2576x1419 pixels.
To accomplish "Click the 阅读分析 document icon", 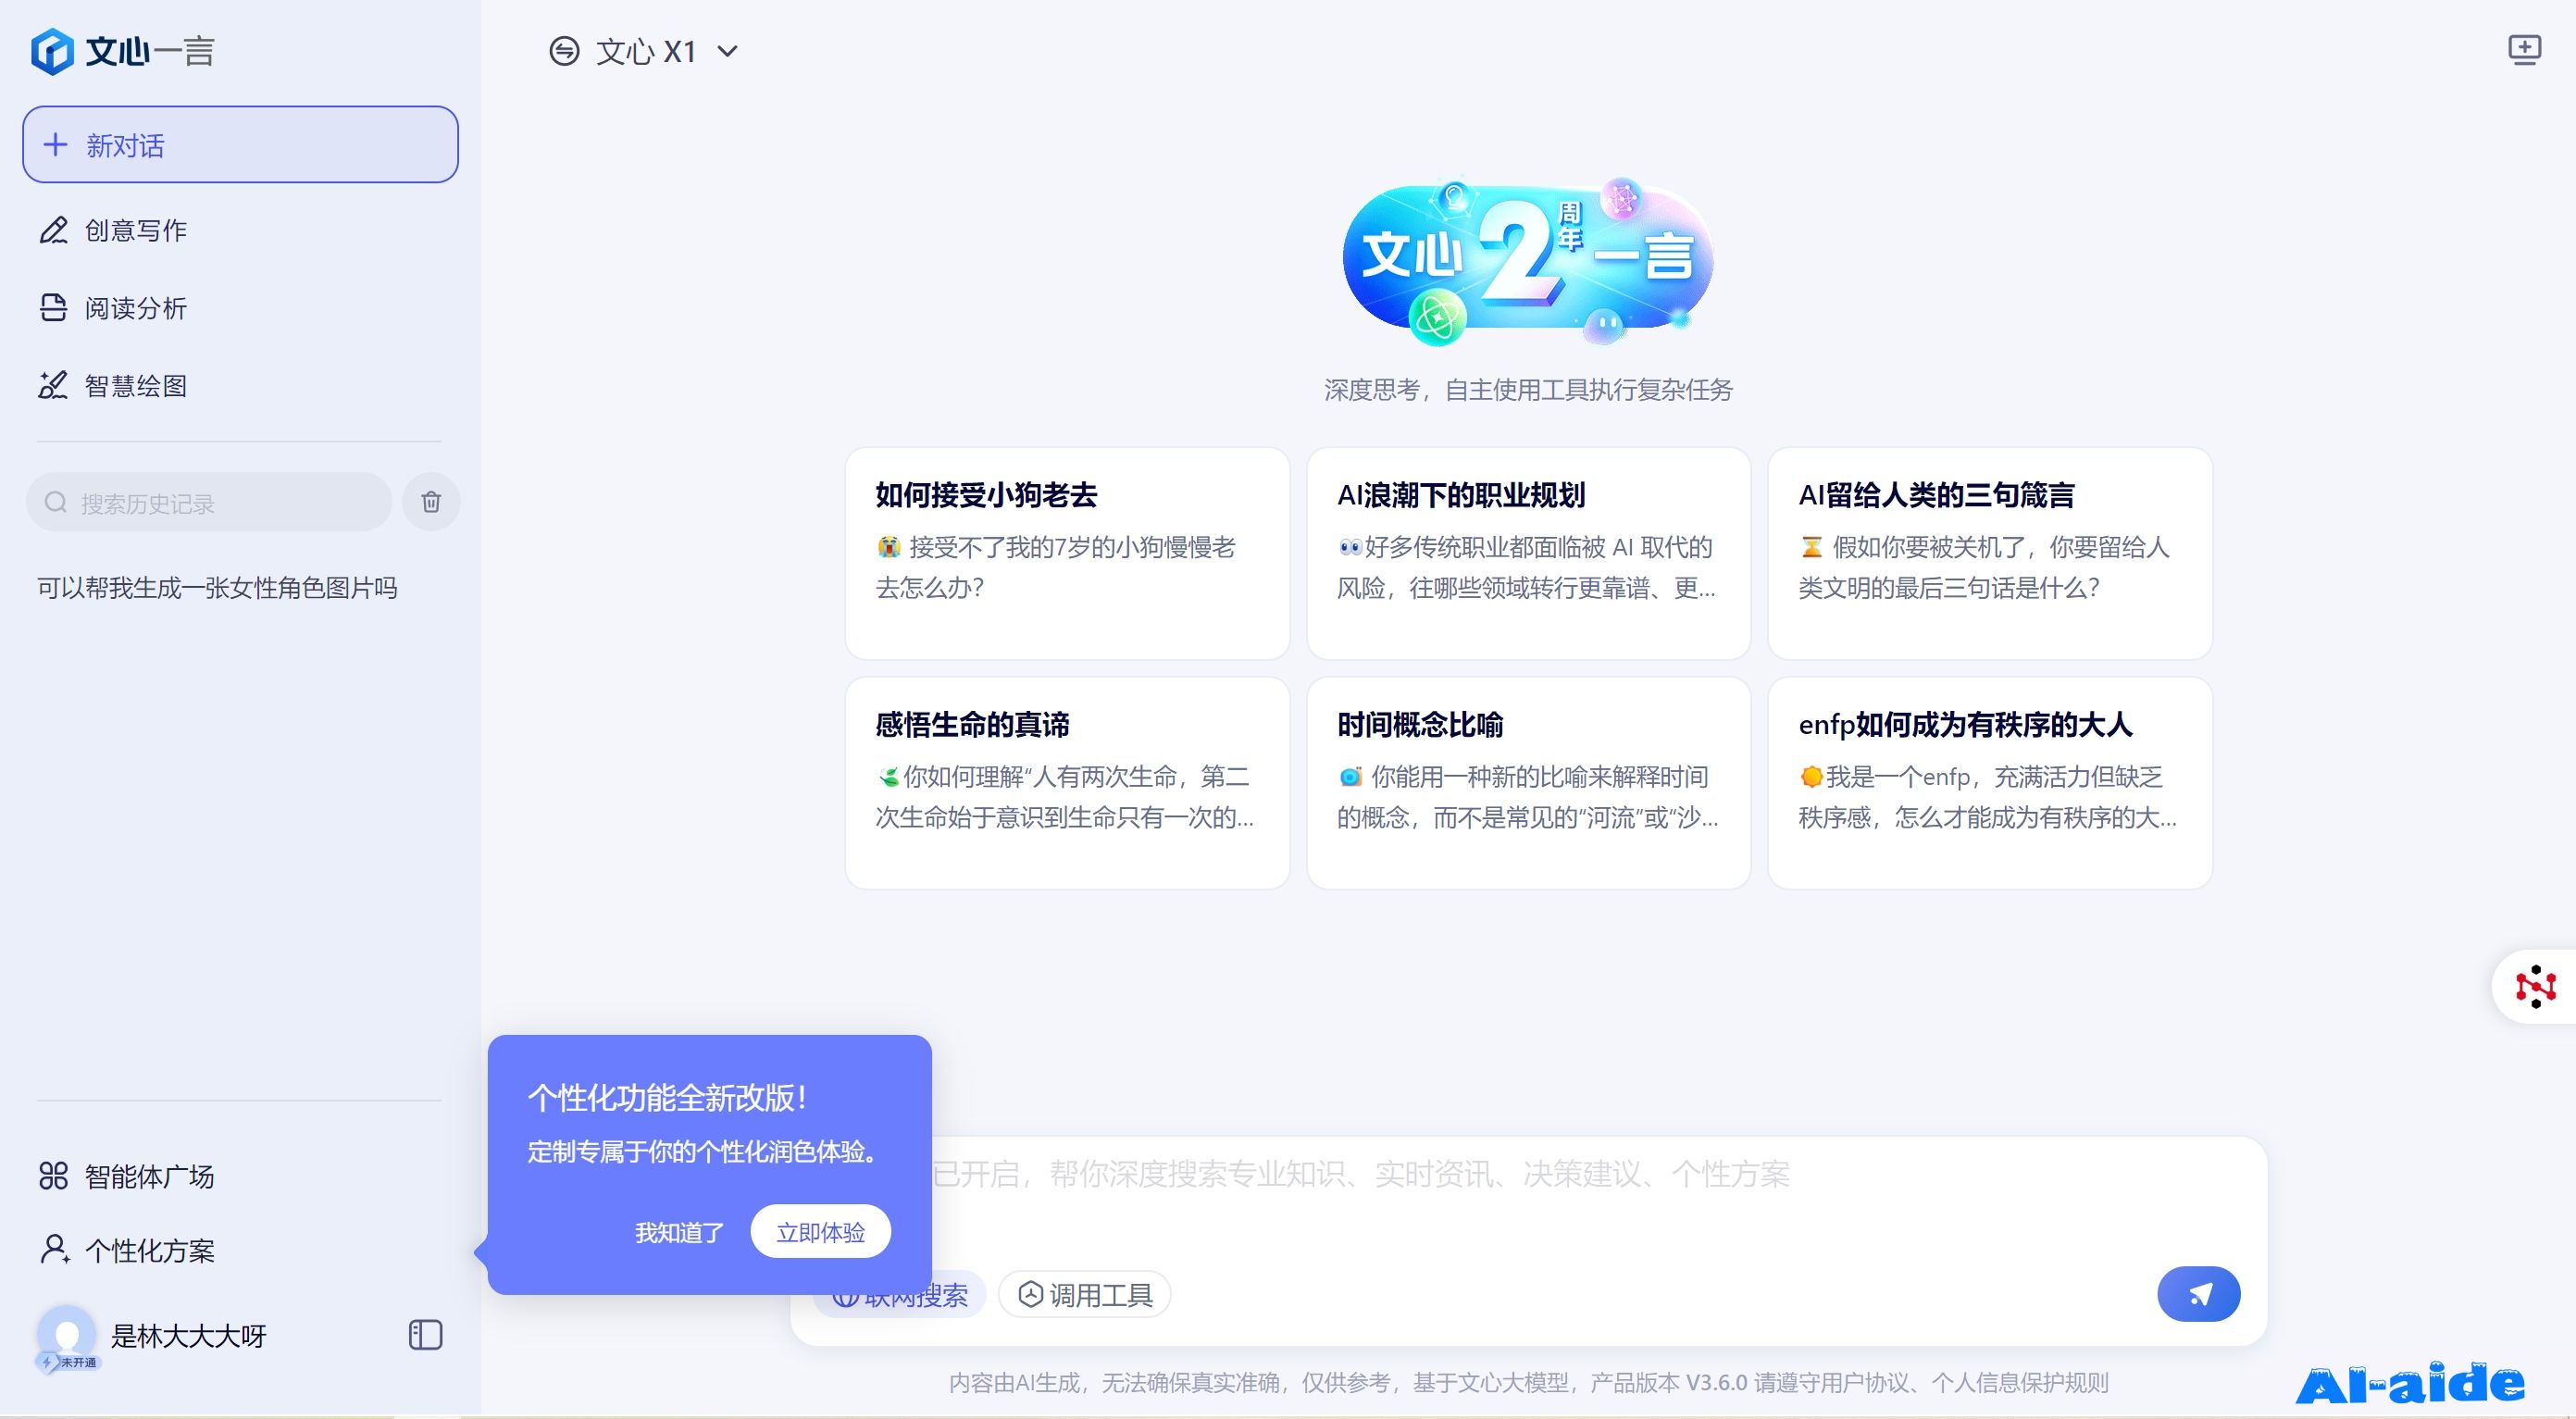I will point(54,308).
